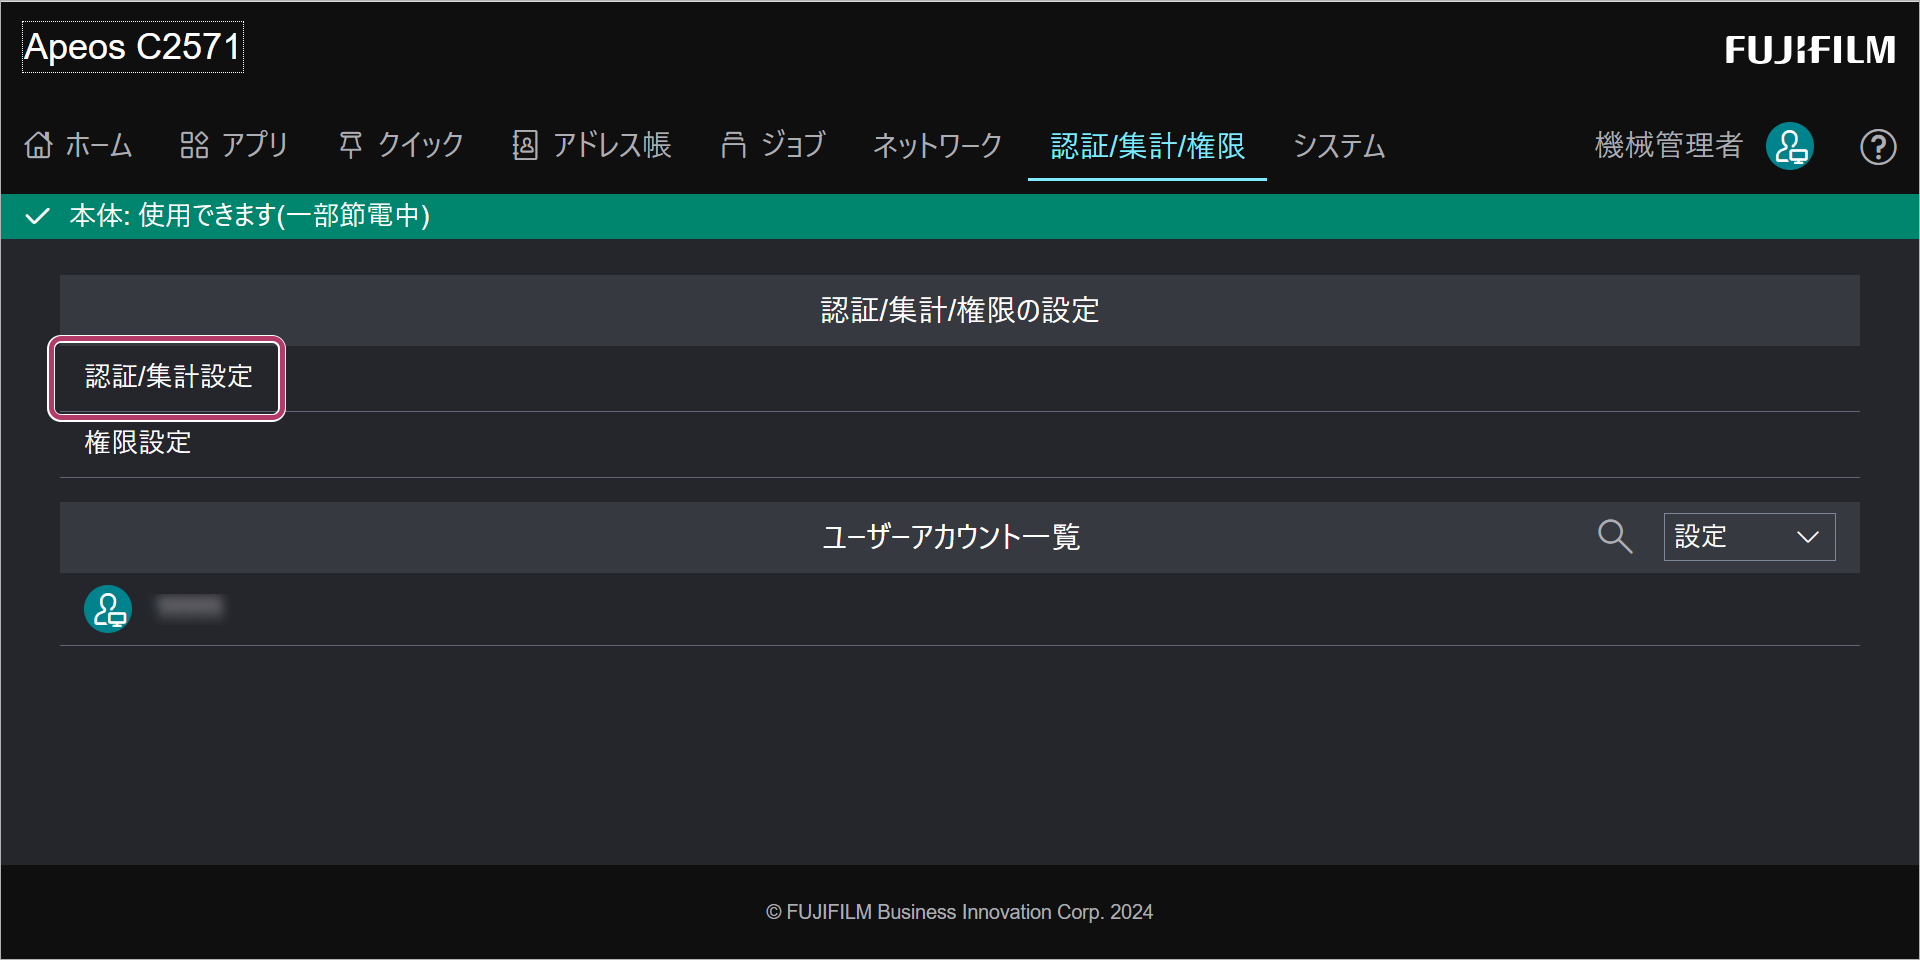Click the アプリ grid icon
Image resolution: width=1920 pixels, height=960 pixels.
[194, 145]
